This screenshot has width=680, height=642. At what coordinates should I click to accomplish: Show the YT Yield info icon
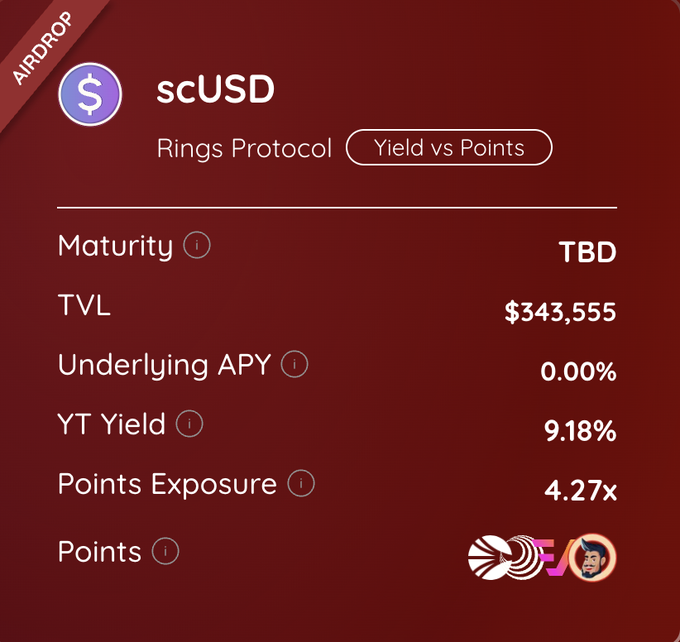[189, 425]
